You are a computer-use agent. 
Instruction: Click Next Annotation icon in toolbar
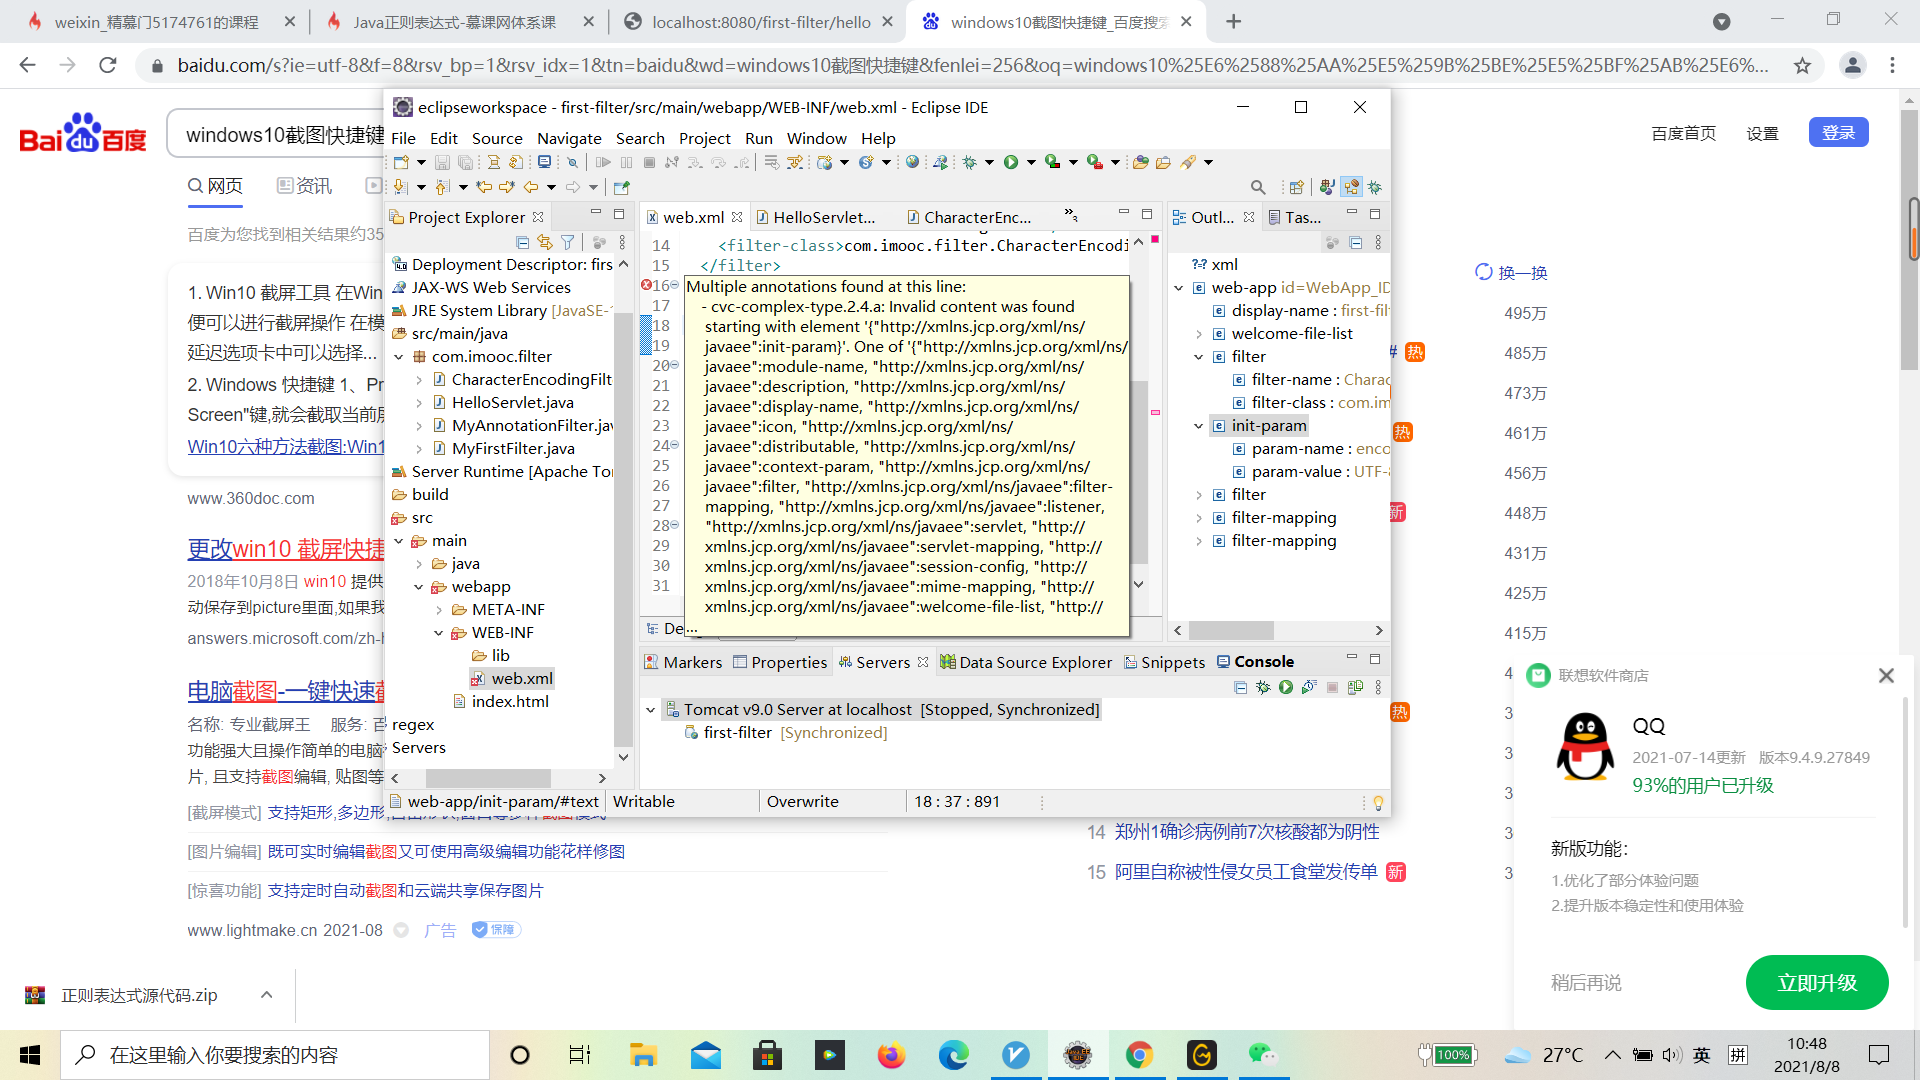[x=400, y=187]
